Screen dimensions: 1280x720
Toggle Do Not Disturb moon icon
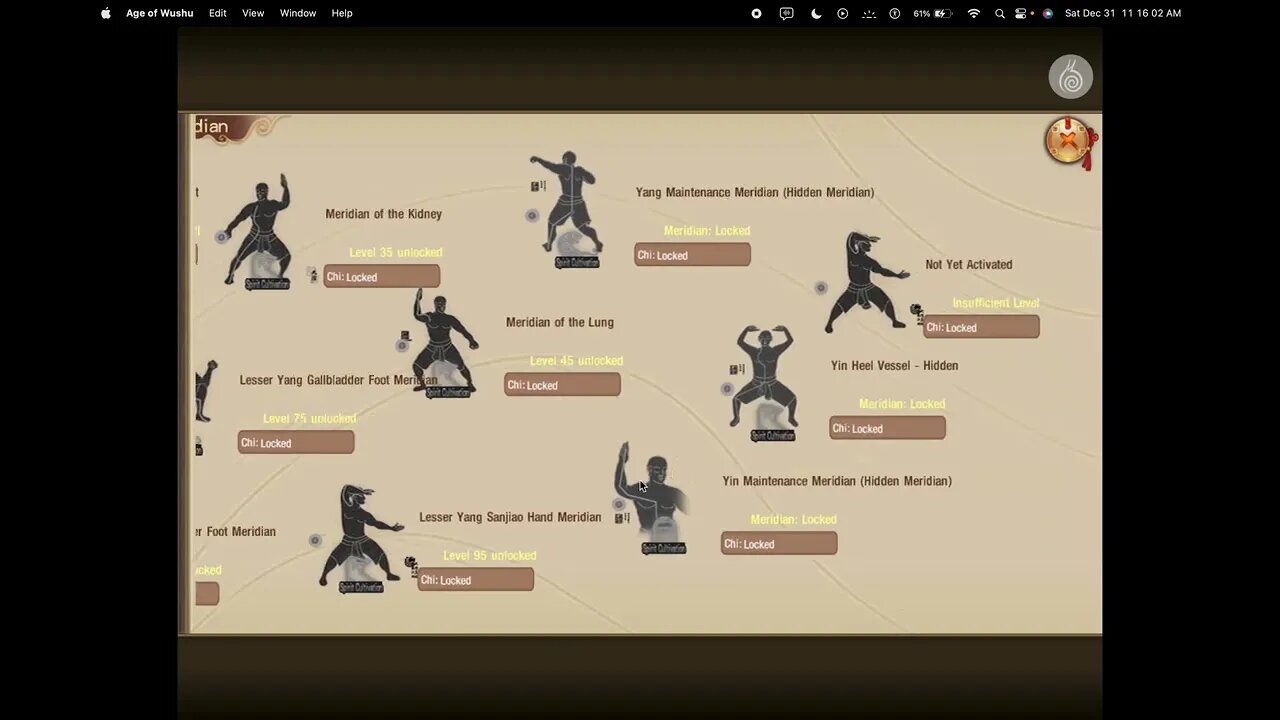coord(816,13)
